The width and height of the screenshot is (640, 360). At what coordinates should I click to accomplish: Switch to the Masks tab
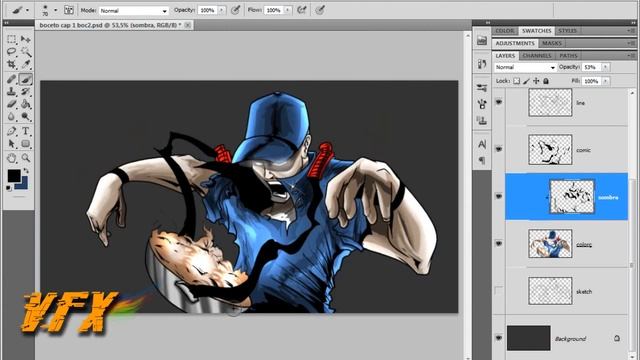(552, 43)
